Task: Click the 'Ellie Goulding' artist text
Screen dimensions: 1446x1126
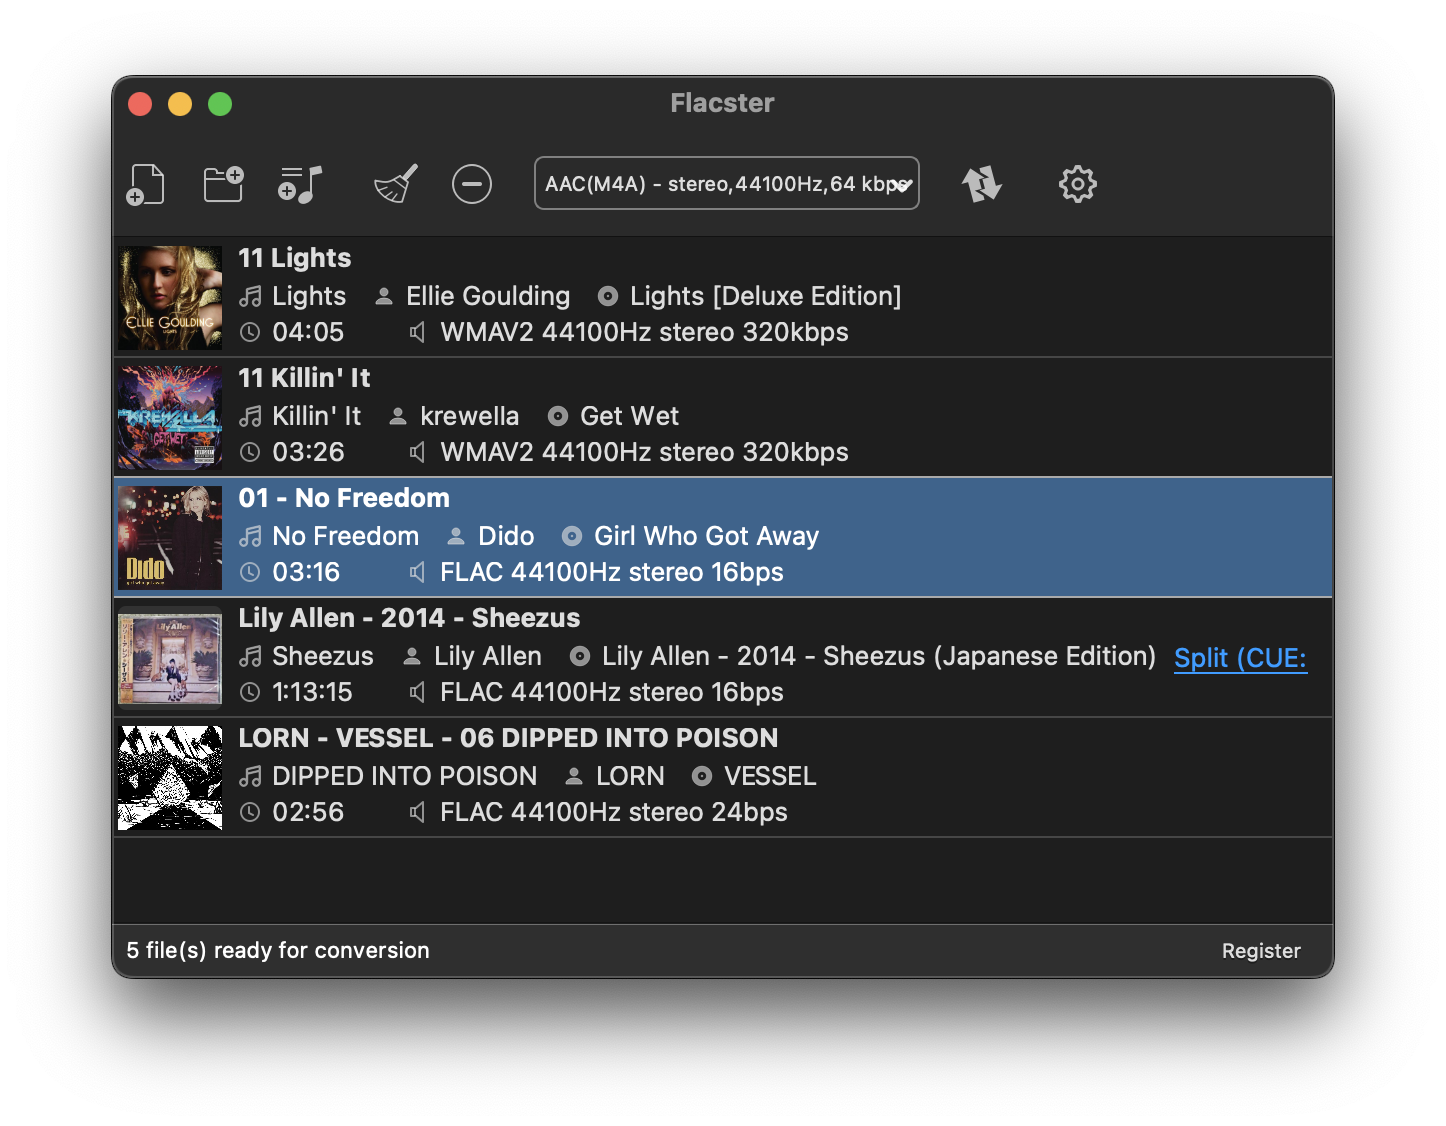Action: [488, 296]
